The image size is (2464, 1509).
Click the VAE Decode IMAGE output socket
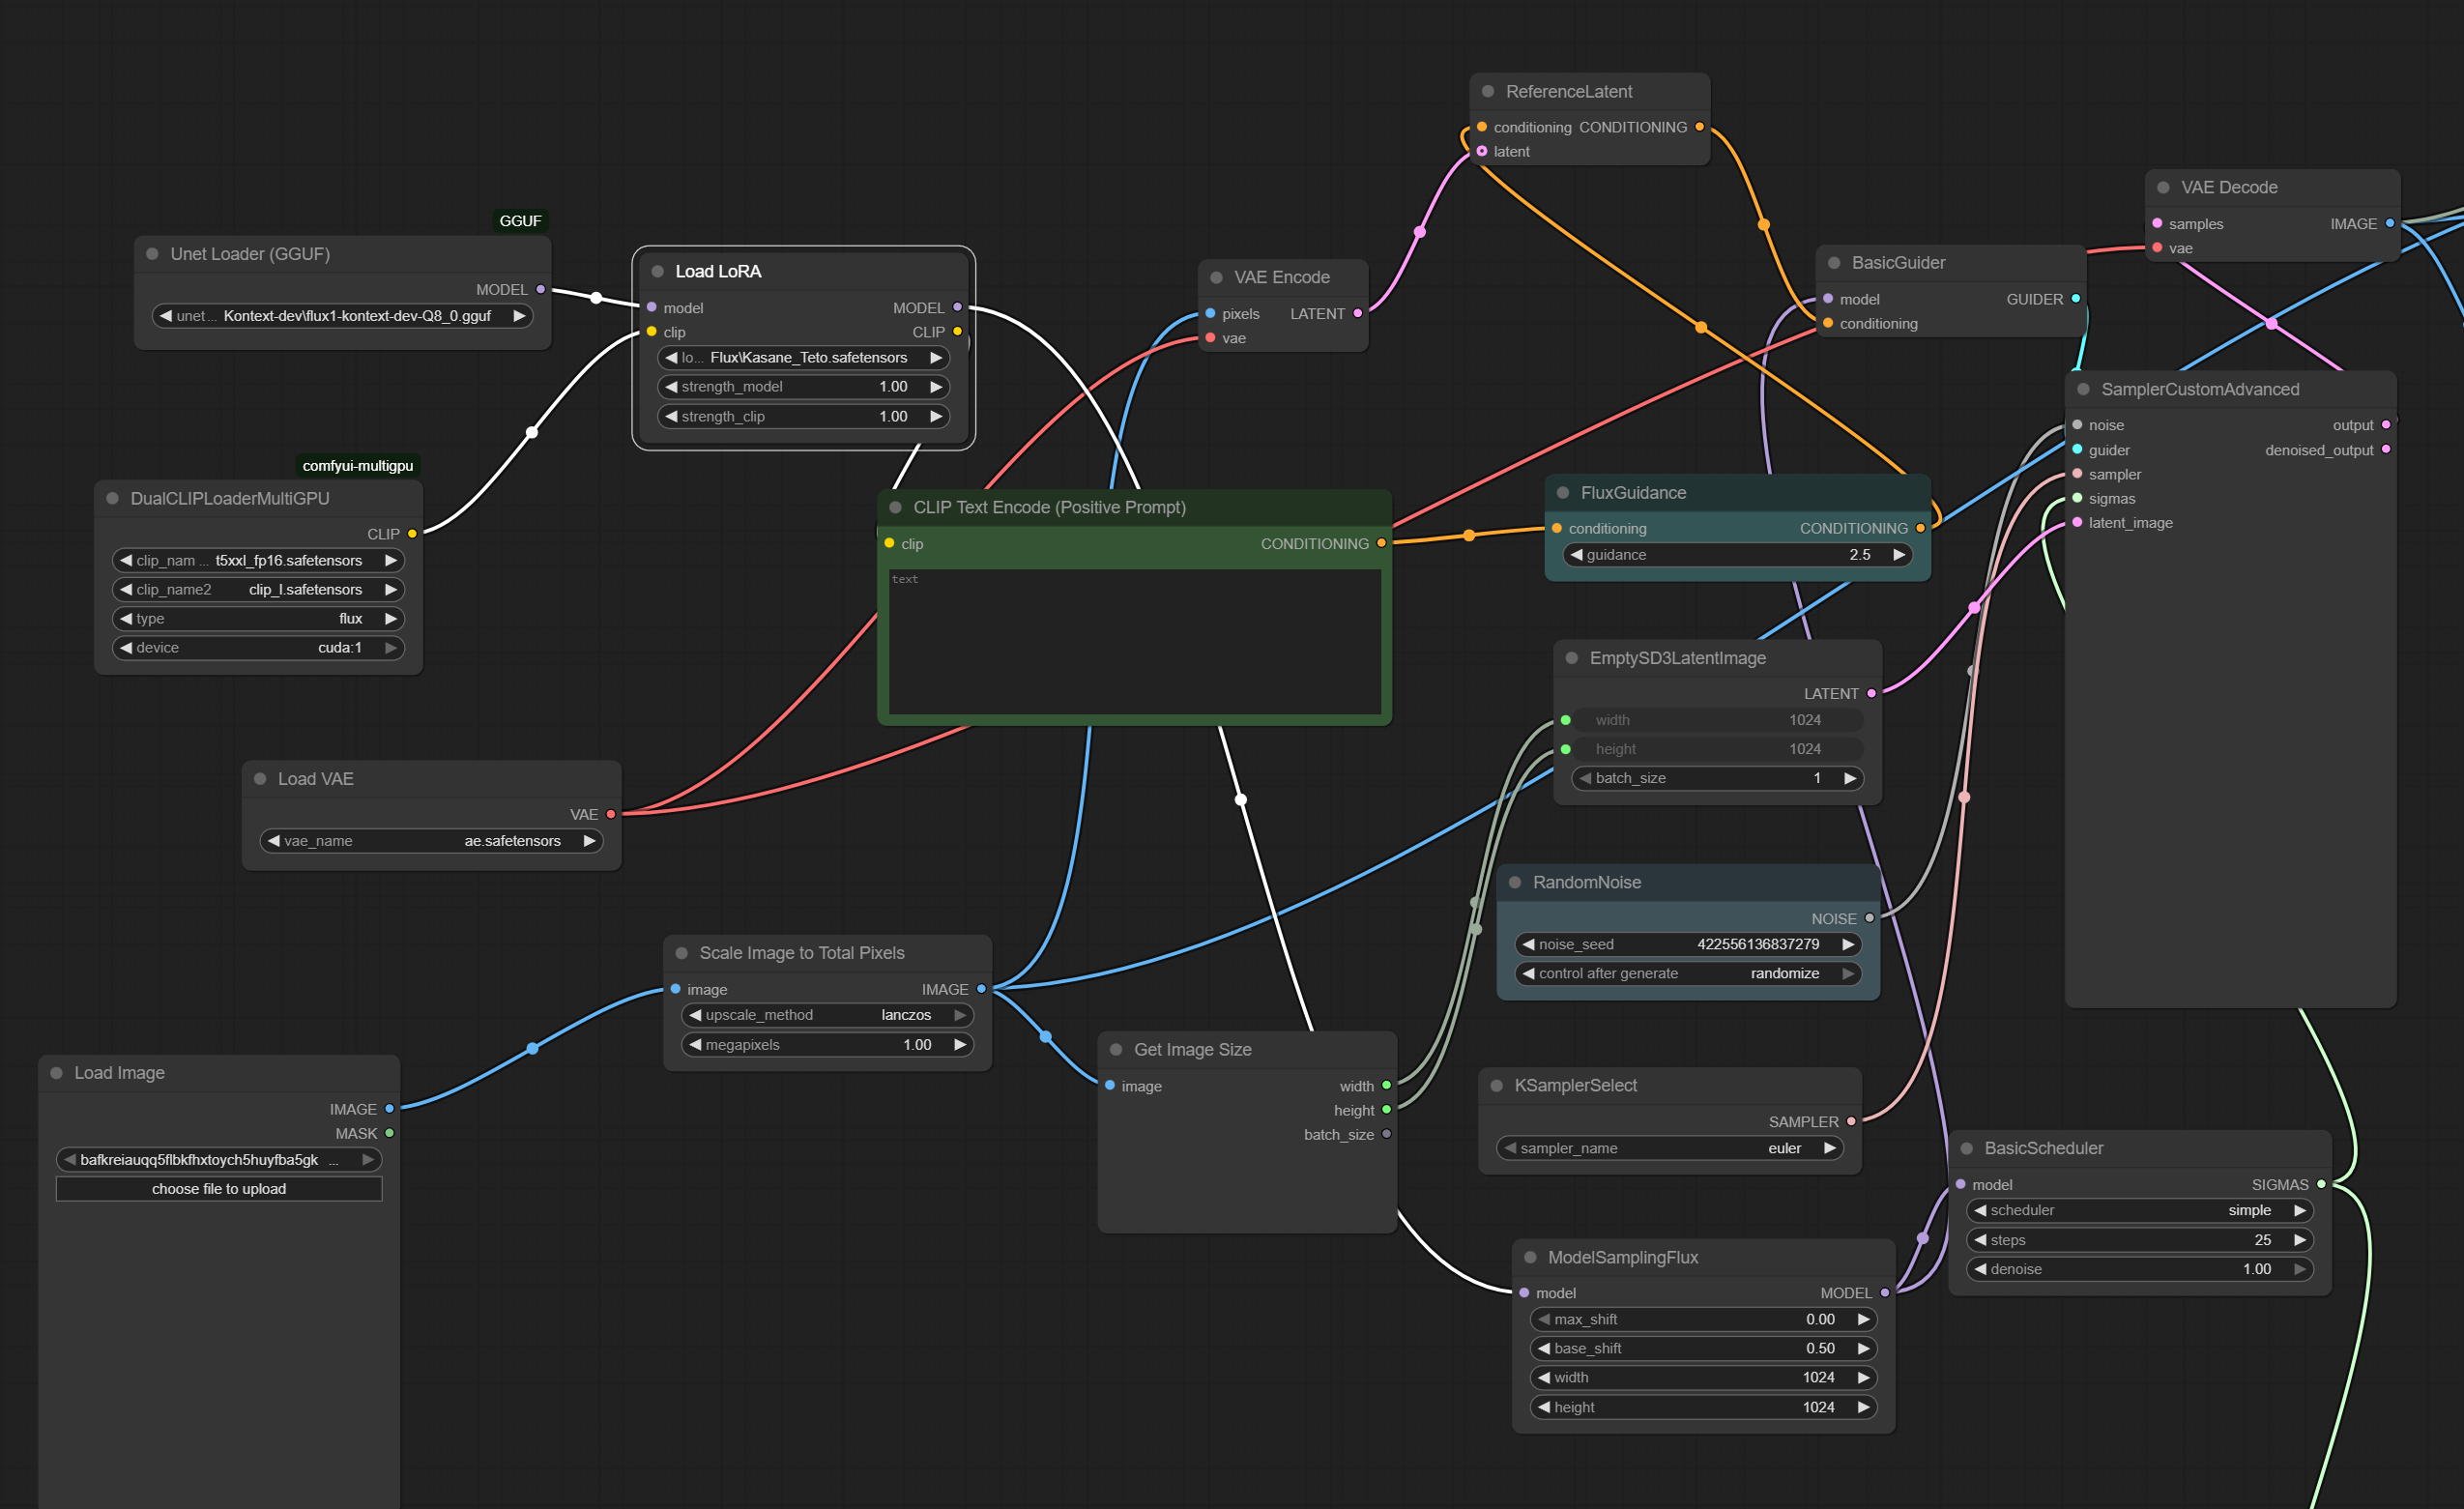[x=2389, y=223]
